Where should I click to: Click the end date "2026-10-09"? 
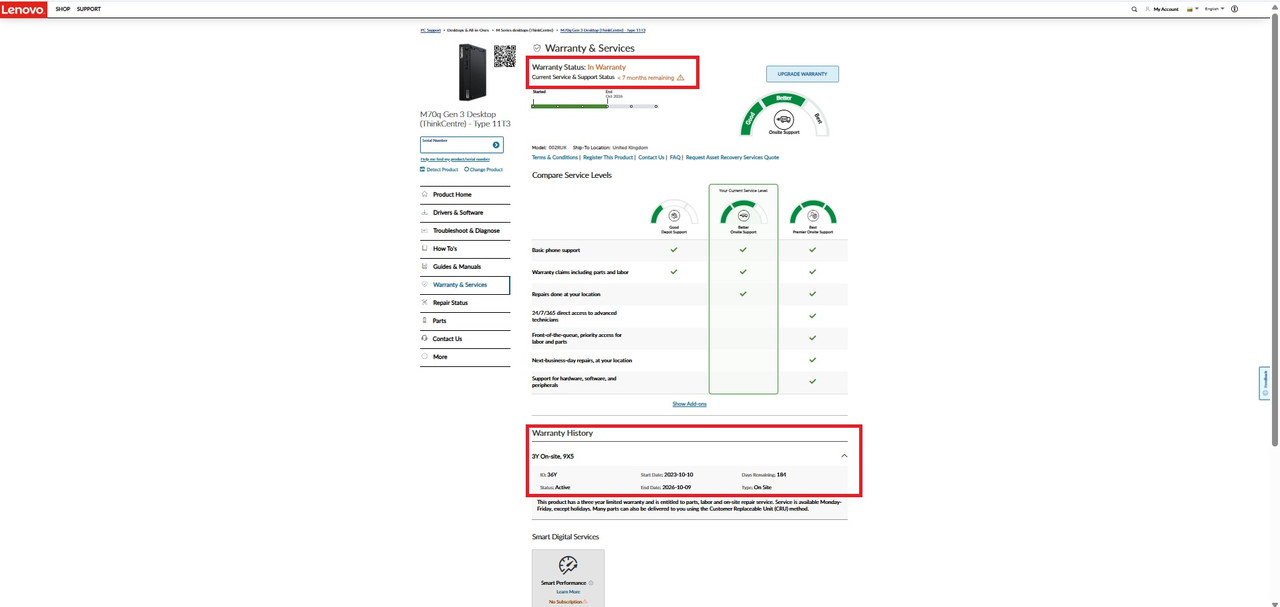[677, 487]
